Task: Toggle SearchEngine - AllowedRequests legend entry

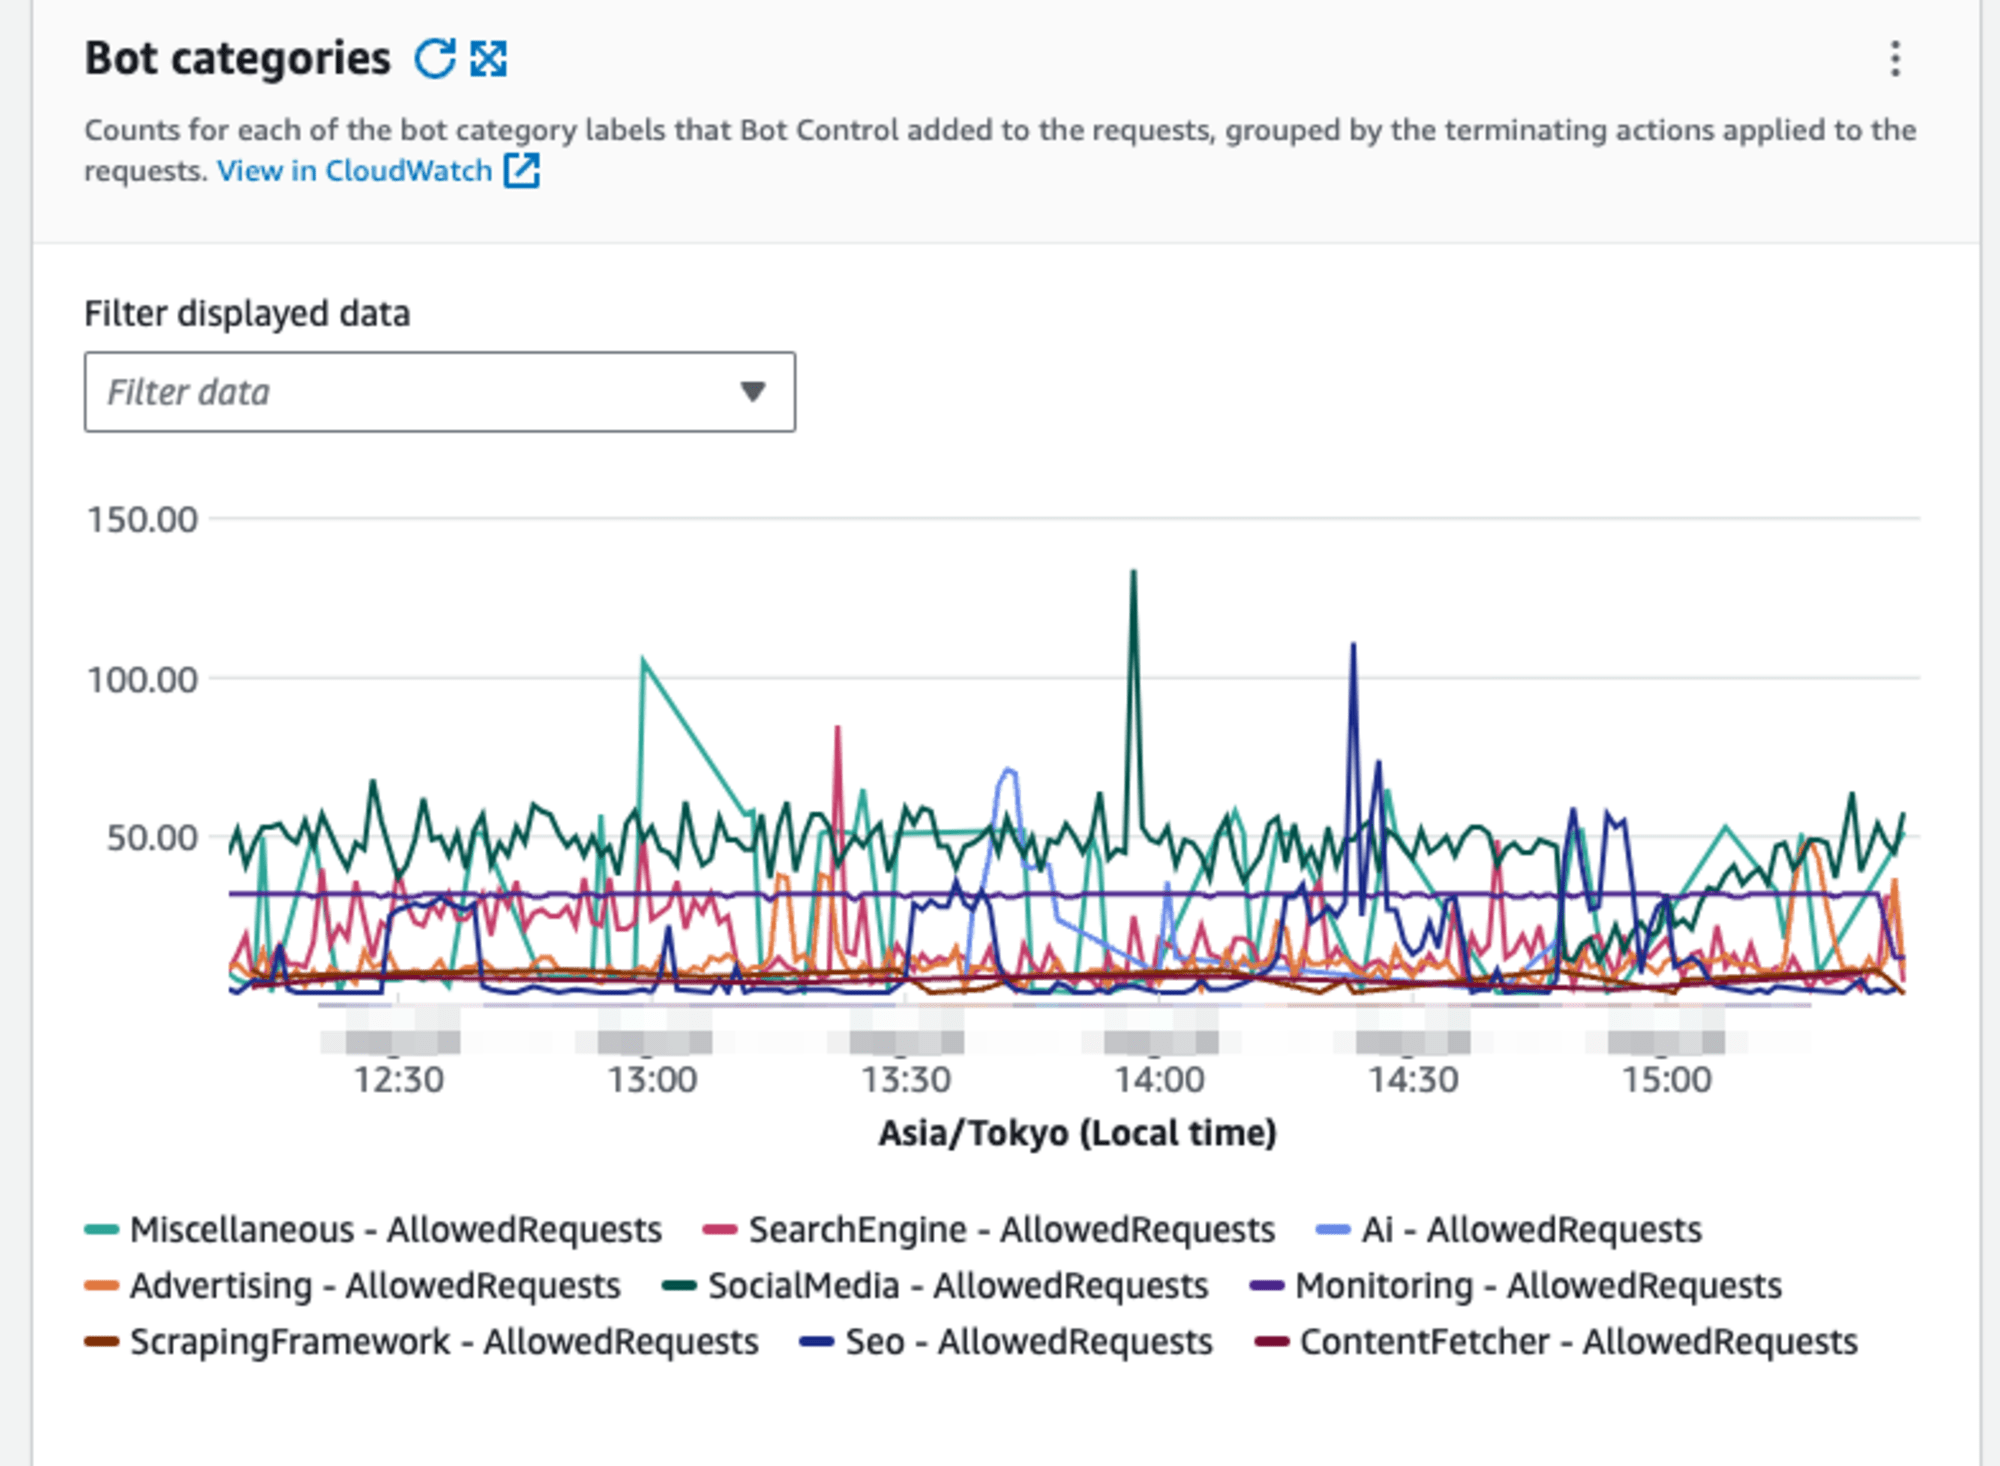Action: (989, 1229)
